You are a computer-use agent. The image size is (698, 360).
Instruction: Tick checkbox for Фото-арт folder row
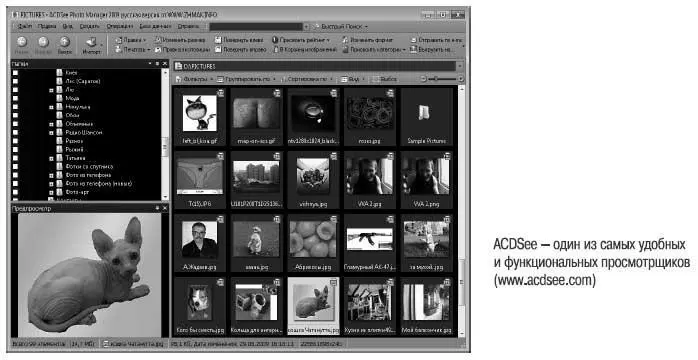click(15, 192)
